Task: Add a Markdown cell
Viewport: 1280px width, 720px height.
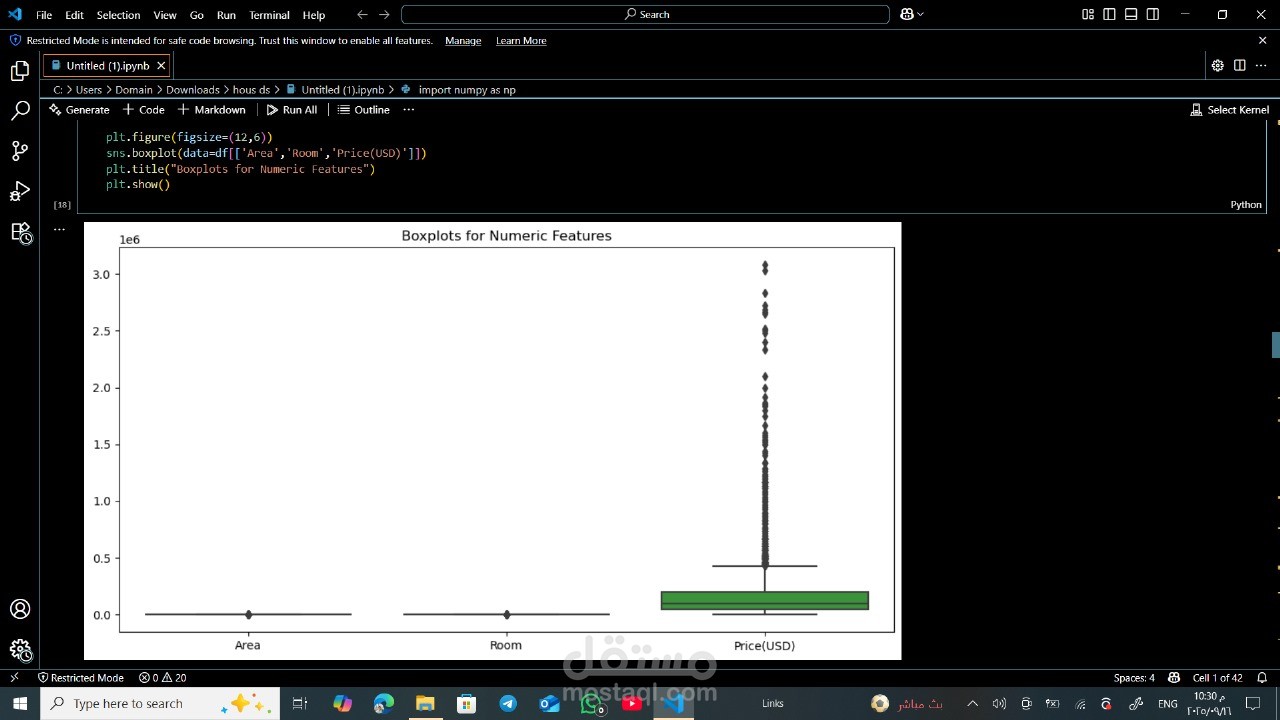Action: pos(211,110)
